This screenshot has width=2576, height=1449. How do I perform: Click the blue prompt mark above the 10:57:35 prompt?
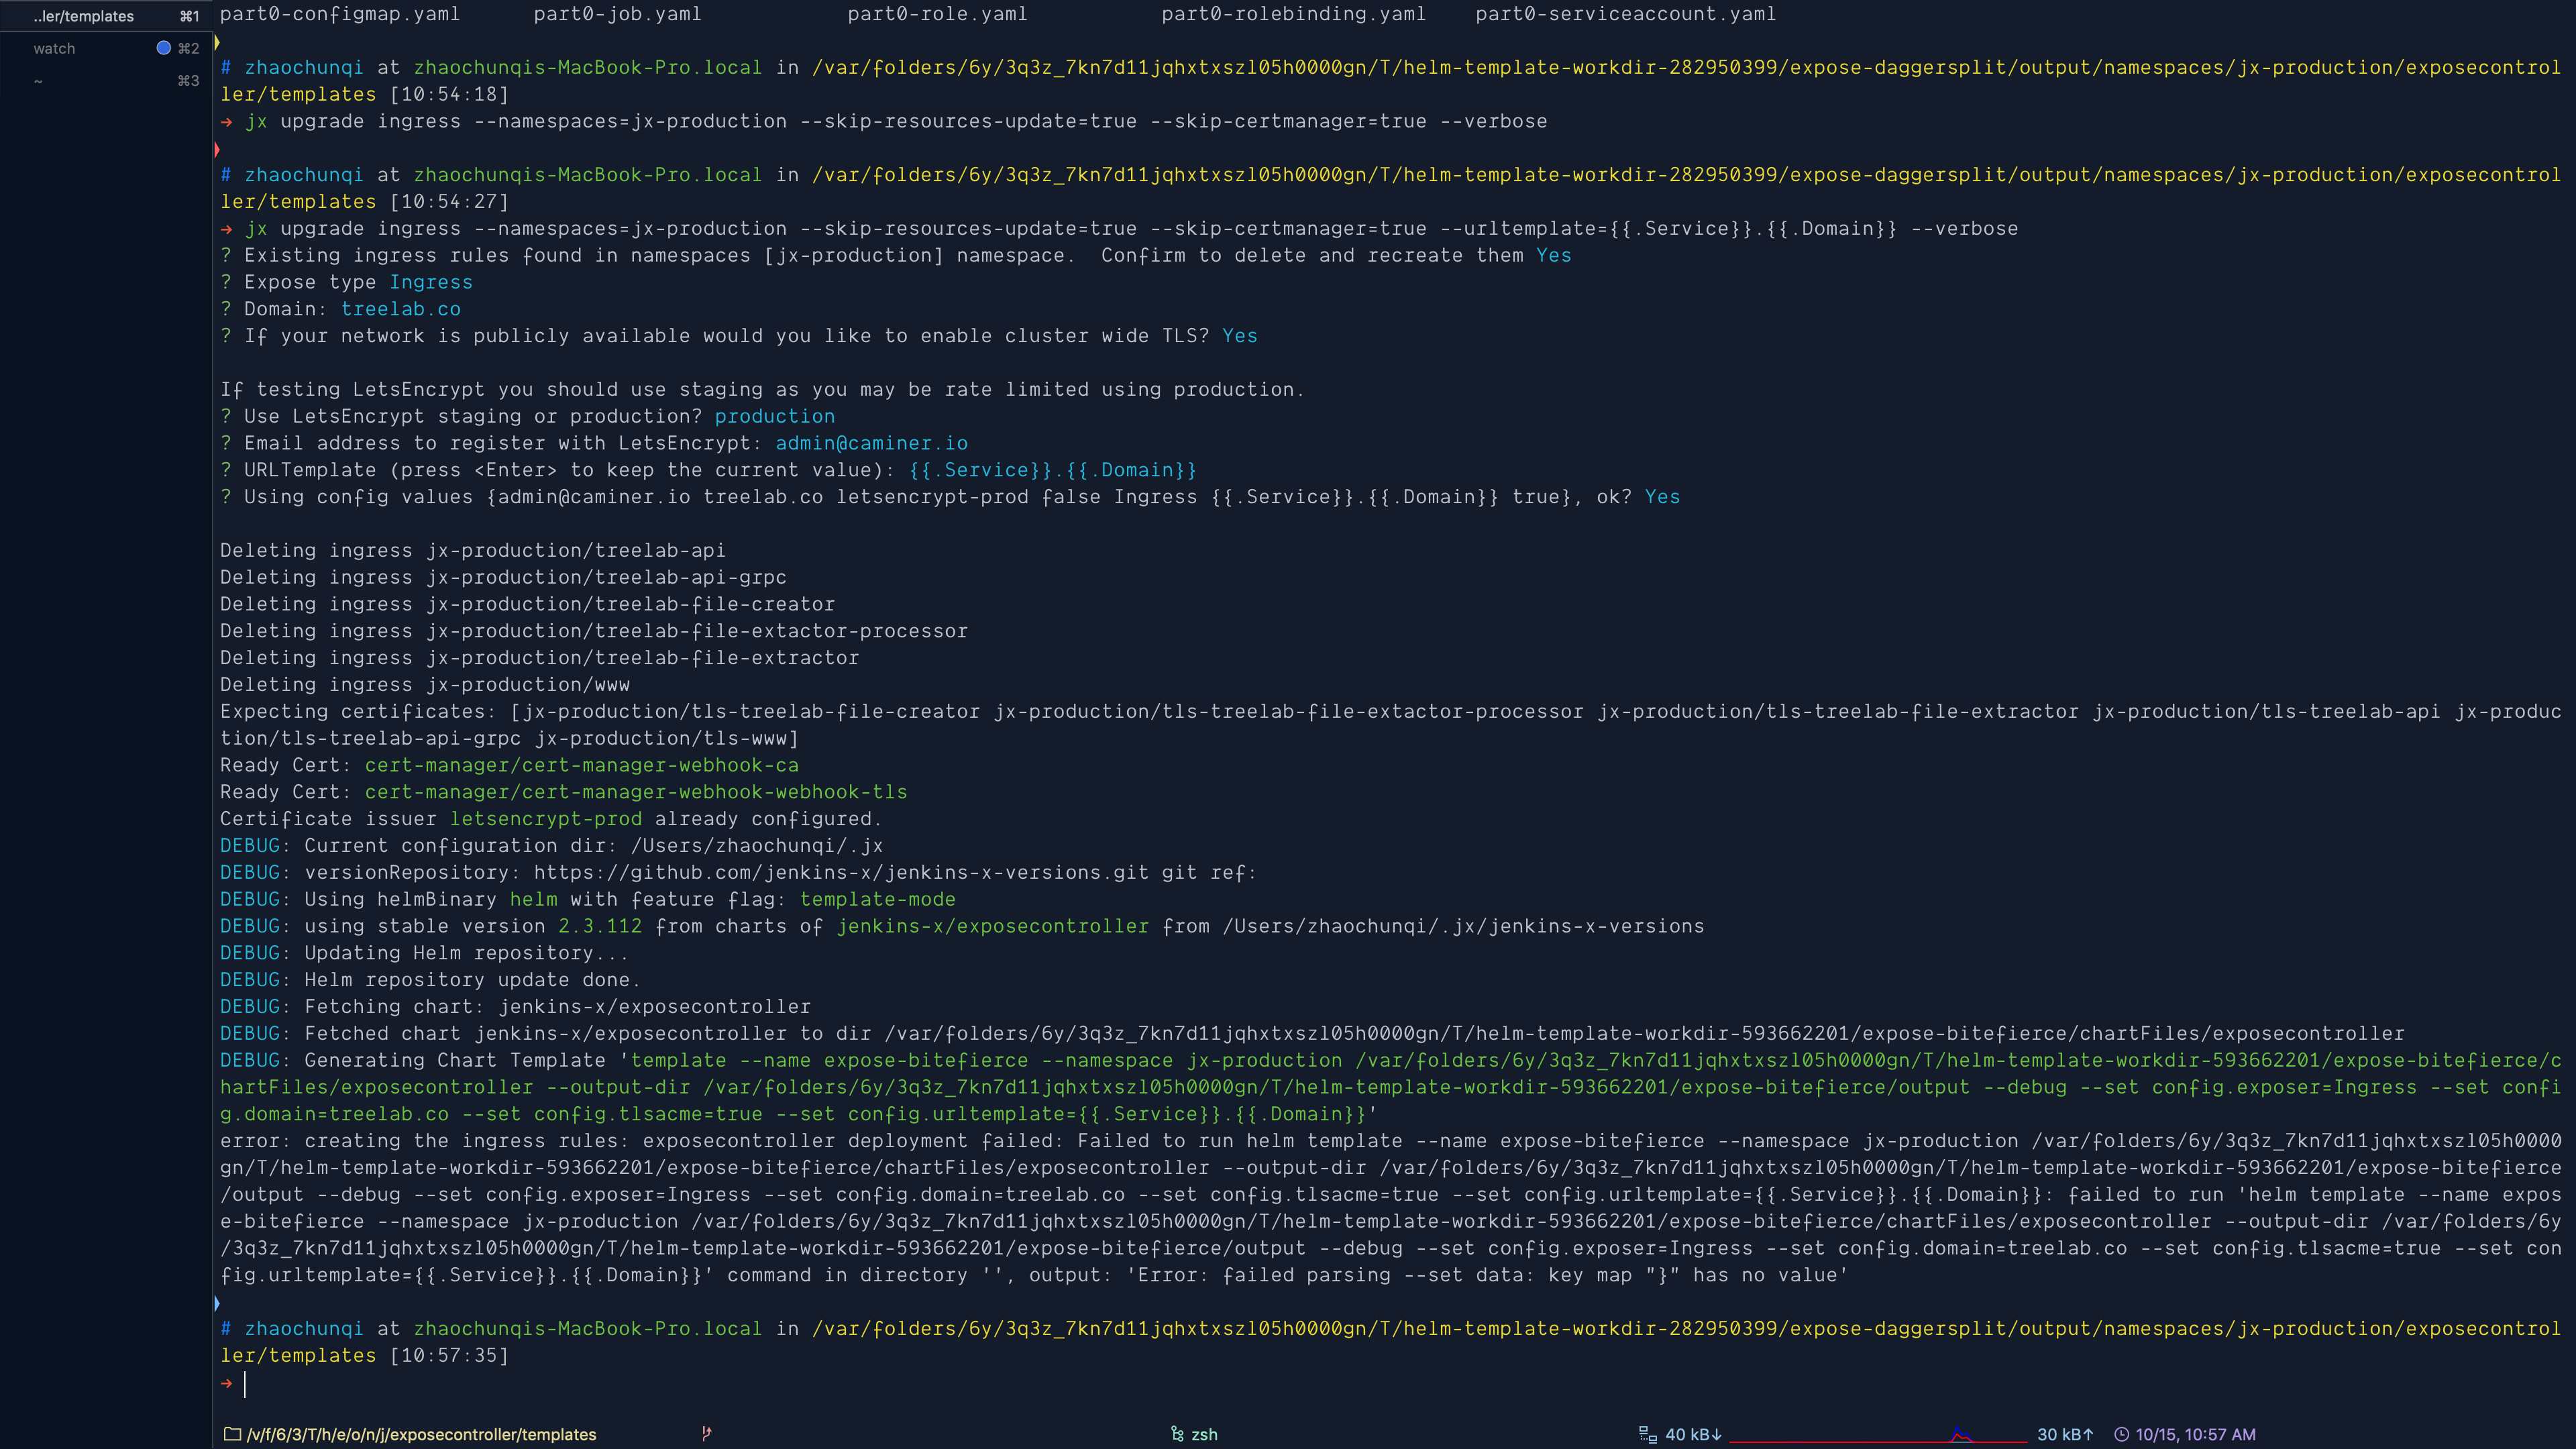click(x=217, y=1303)
